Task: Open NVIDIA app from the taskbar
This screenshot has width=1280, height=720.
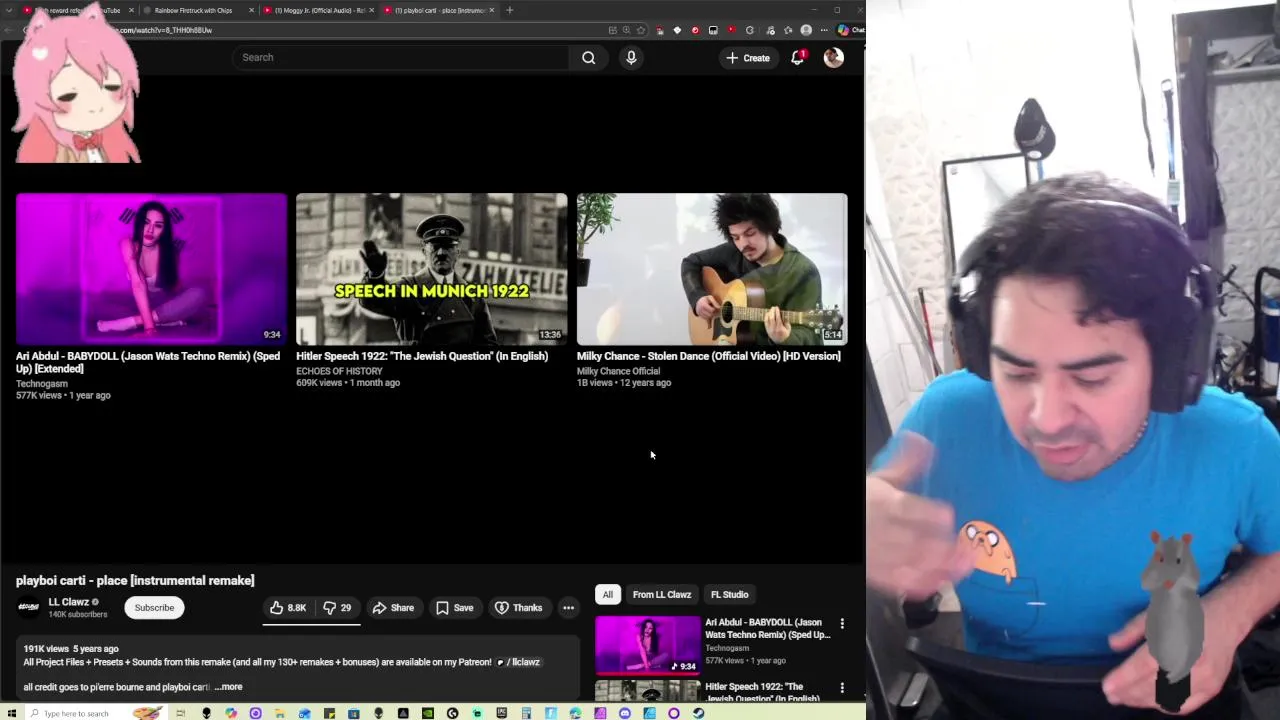Action: 427,713
